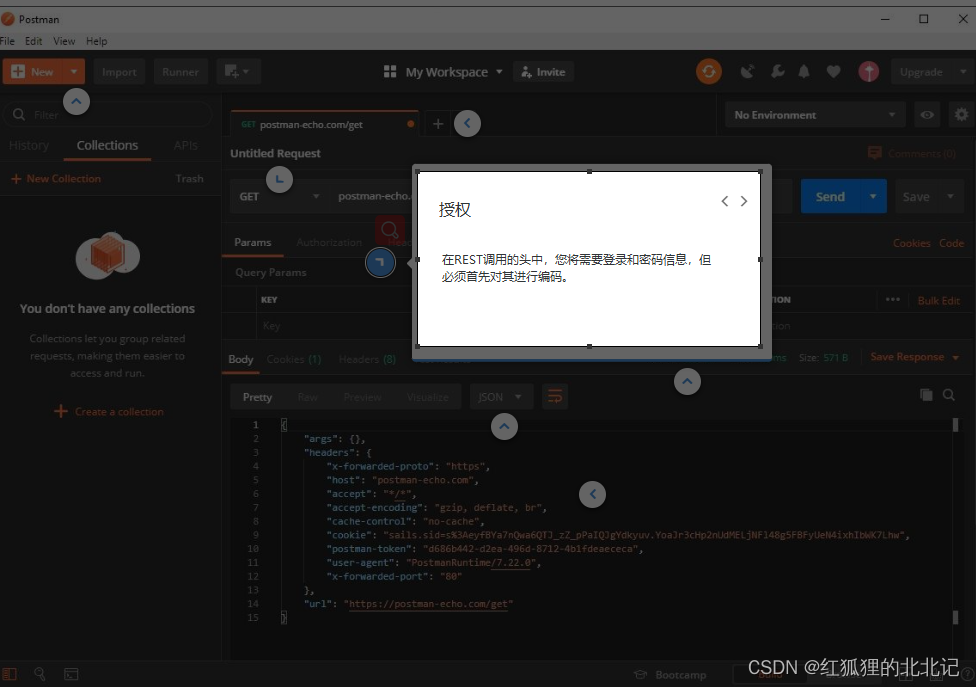Expand the New button dropdown arrow
Screen dimensions: 976x687
point(74,72)
